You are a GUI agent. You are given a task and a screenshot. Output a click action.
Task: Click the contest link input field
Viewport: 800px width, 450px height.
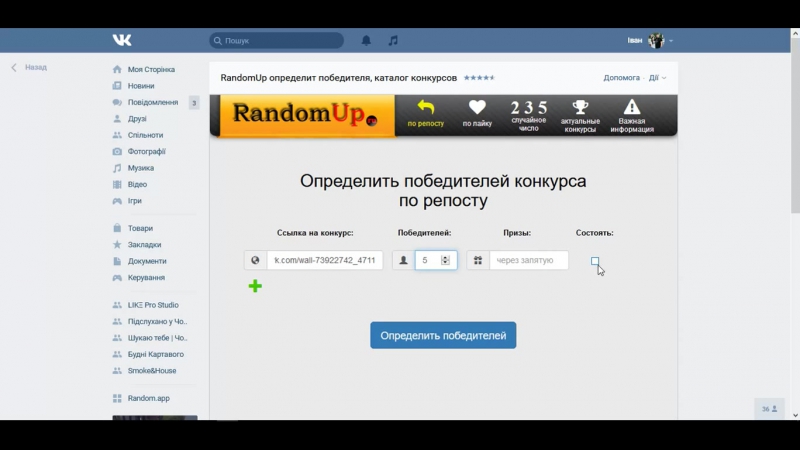(x=325, y=260)
